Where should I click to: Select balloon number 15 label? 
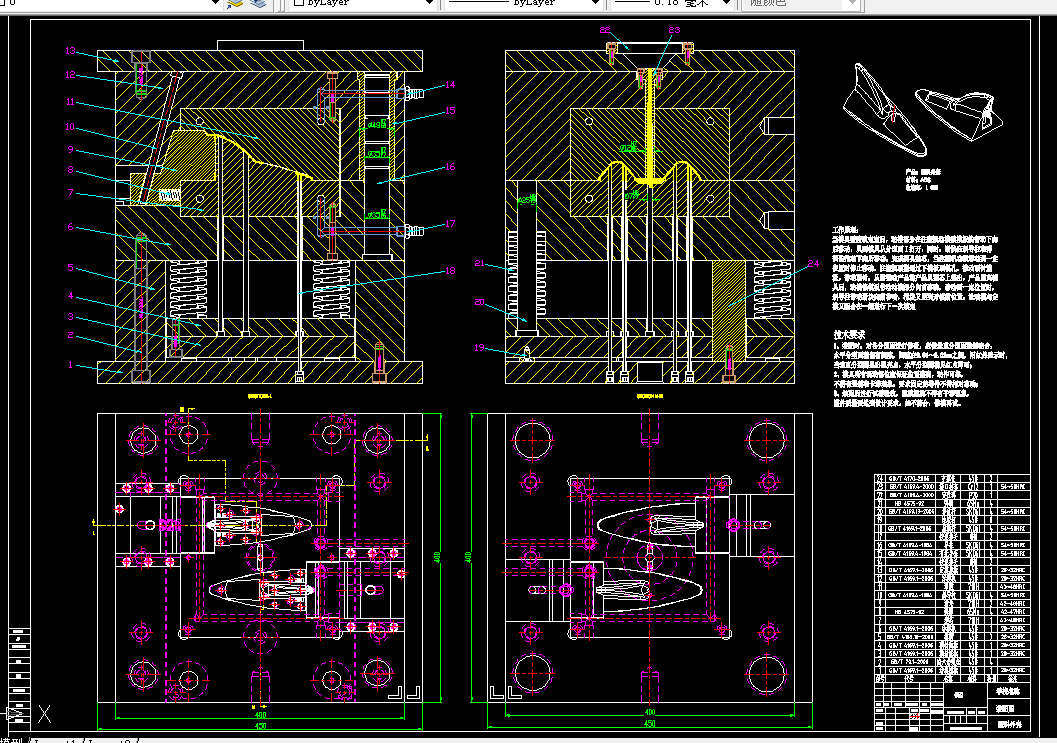pyautogui.click(x=450, y=111)
